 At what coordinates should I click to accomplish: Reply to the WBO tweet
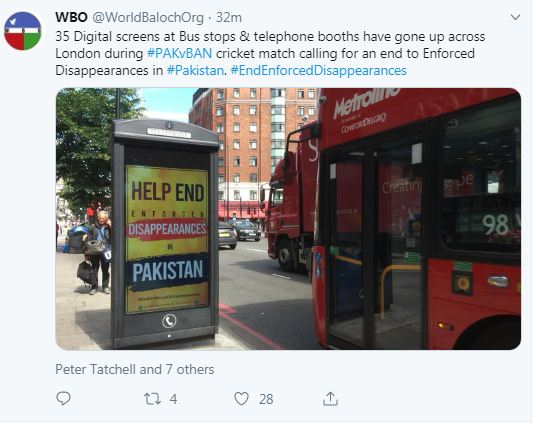tap(63, 398)
